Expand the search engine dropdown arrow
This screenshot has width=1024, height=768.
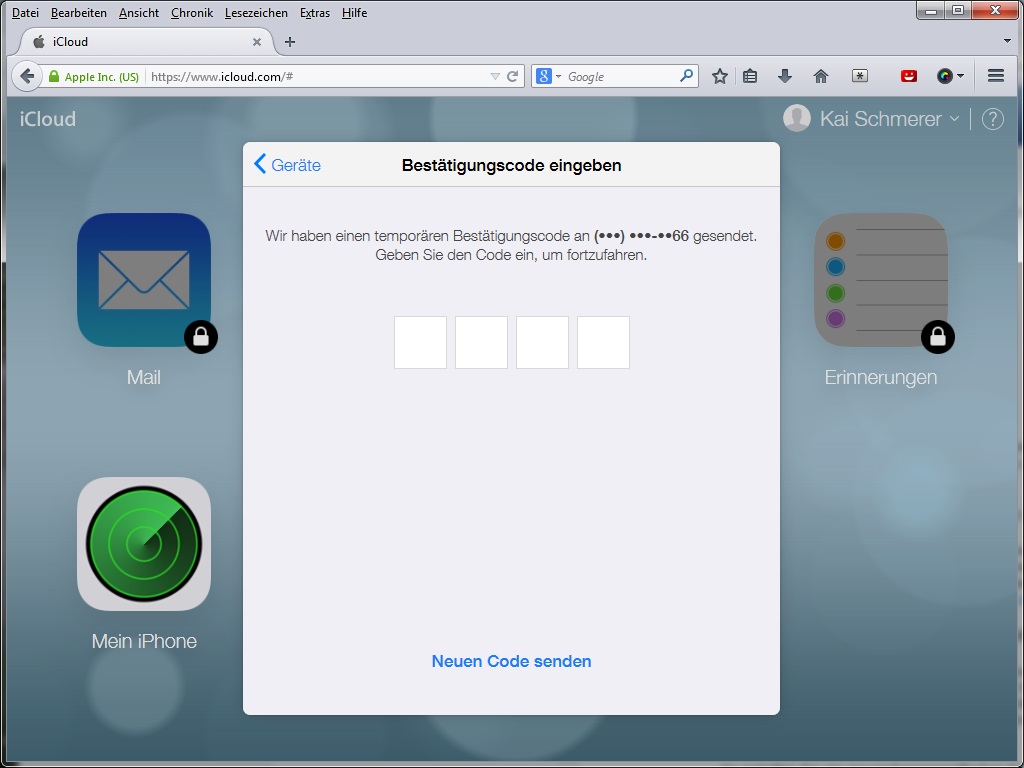point(558,76)
